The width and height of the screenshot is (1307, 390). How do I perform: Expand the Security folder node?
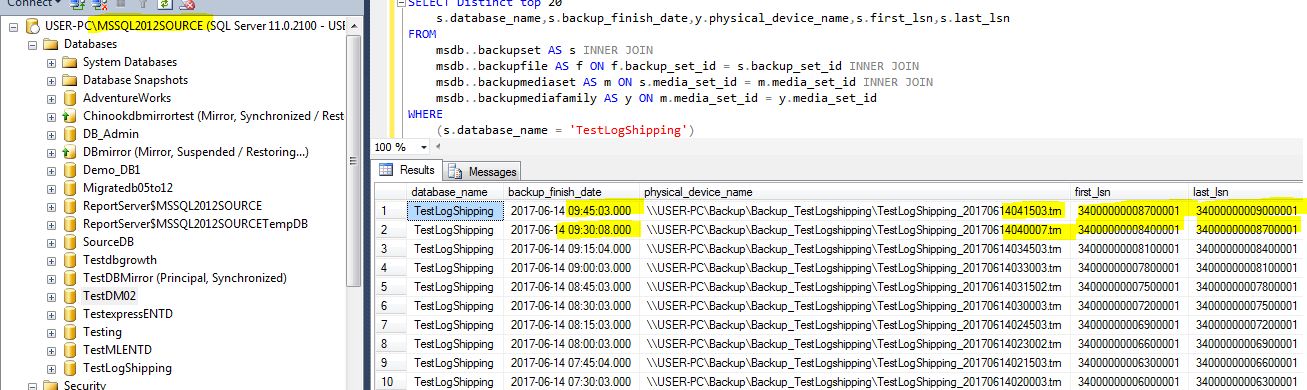32,385
